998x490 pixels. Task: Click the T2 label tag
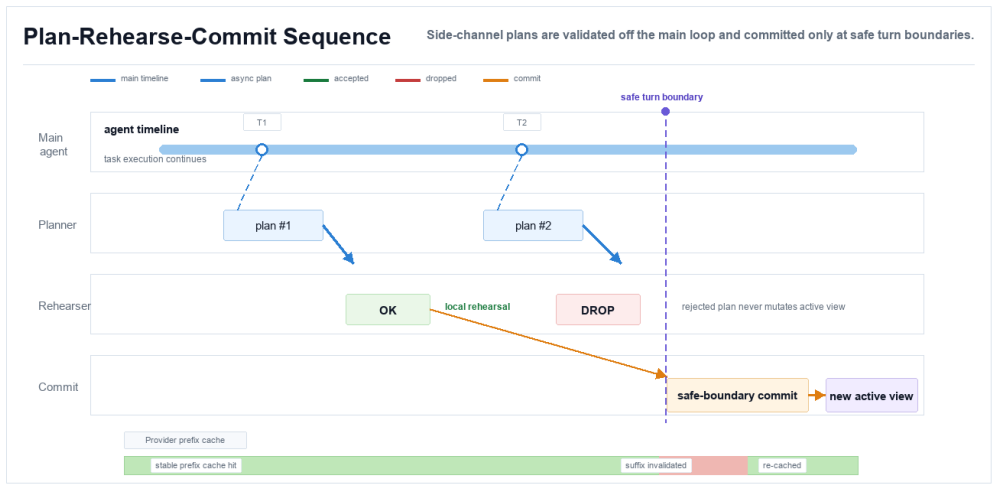[x=522, y=122]
